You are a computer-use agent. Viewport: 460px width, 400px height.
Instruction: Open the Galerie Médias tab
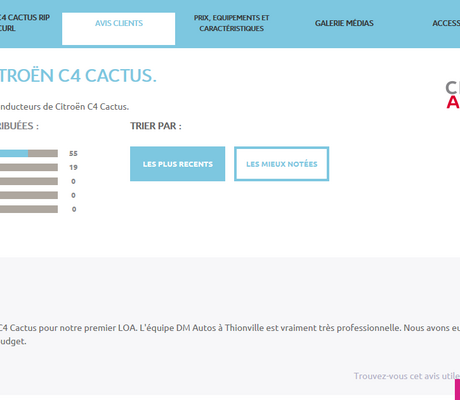344,23
